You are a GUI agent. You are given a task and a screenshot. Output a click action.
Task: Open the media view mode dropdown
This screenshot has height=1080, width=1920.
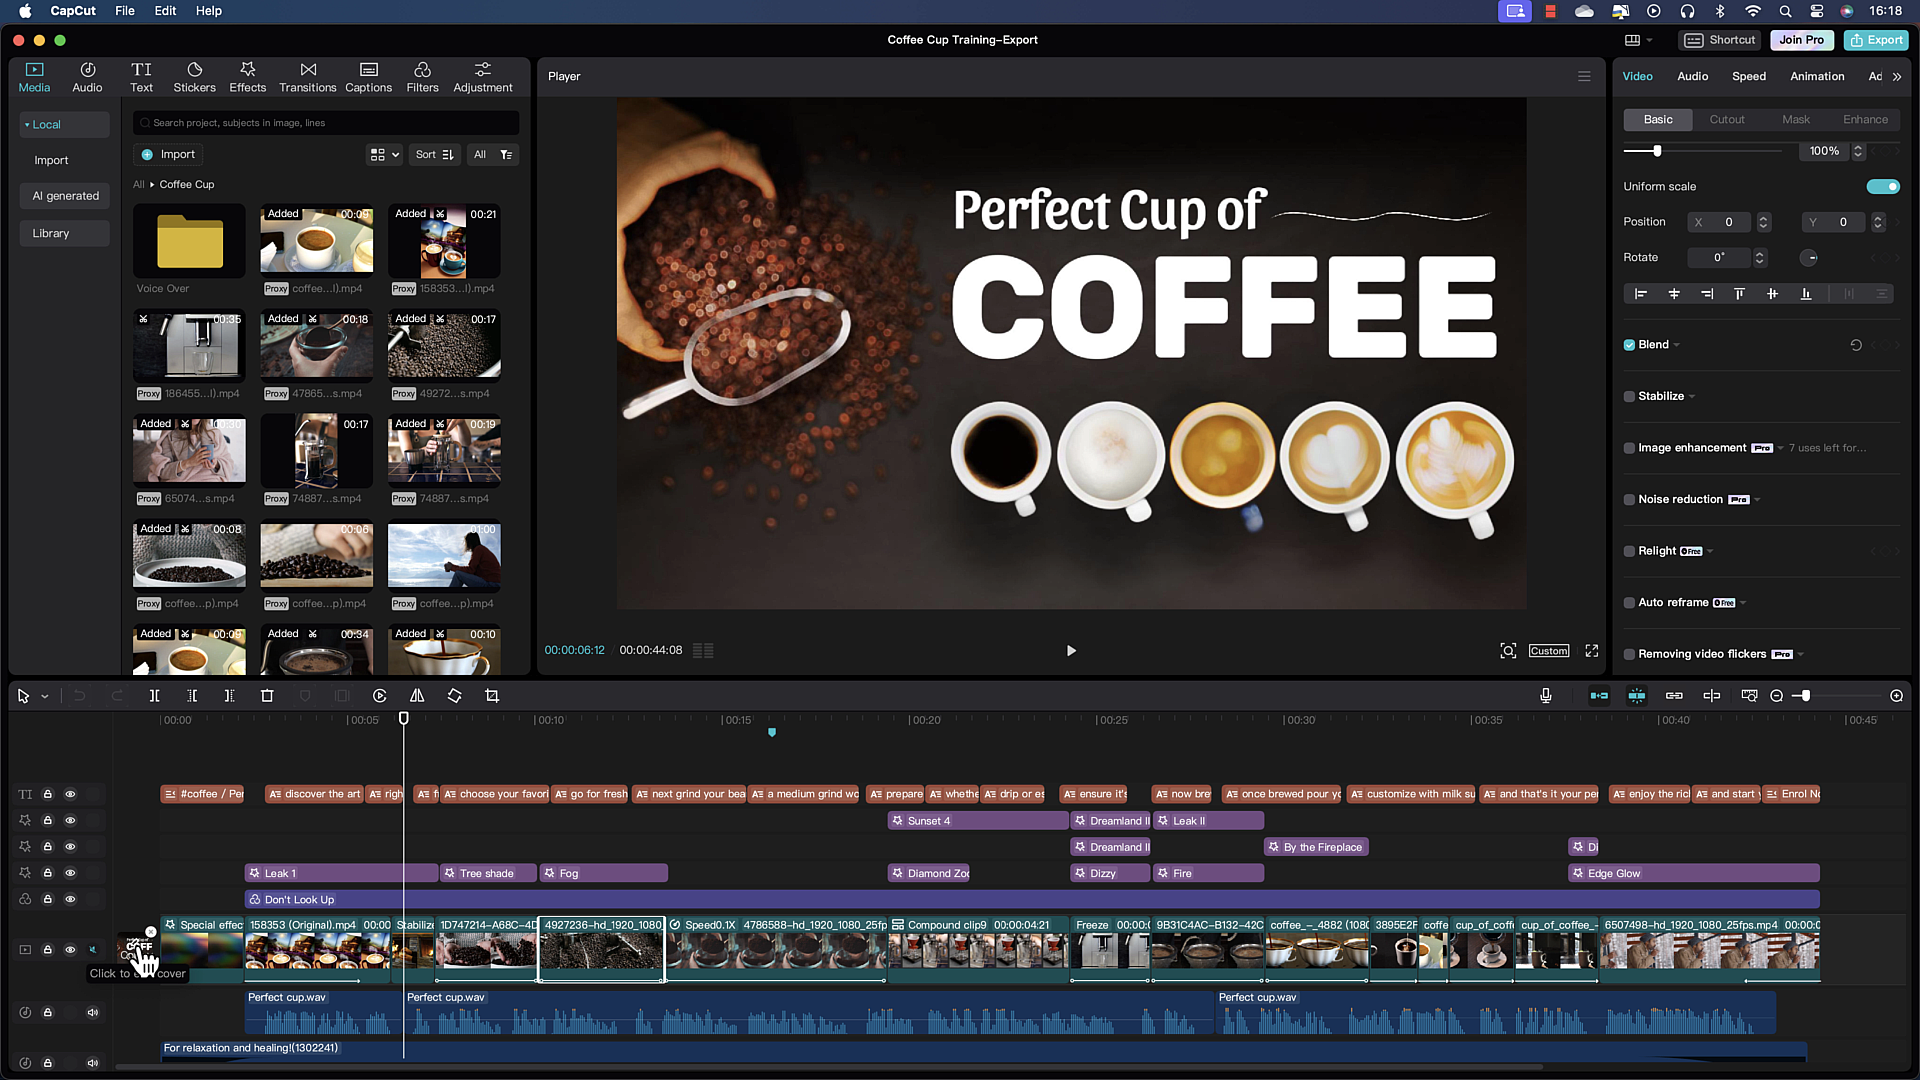[x=384, y=155]
